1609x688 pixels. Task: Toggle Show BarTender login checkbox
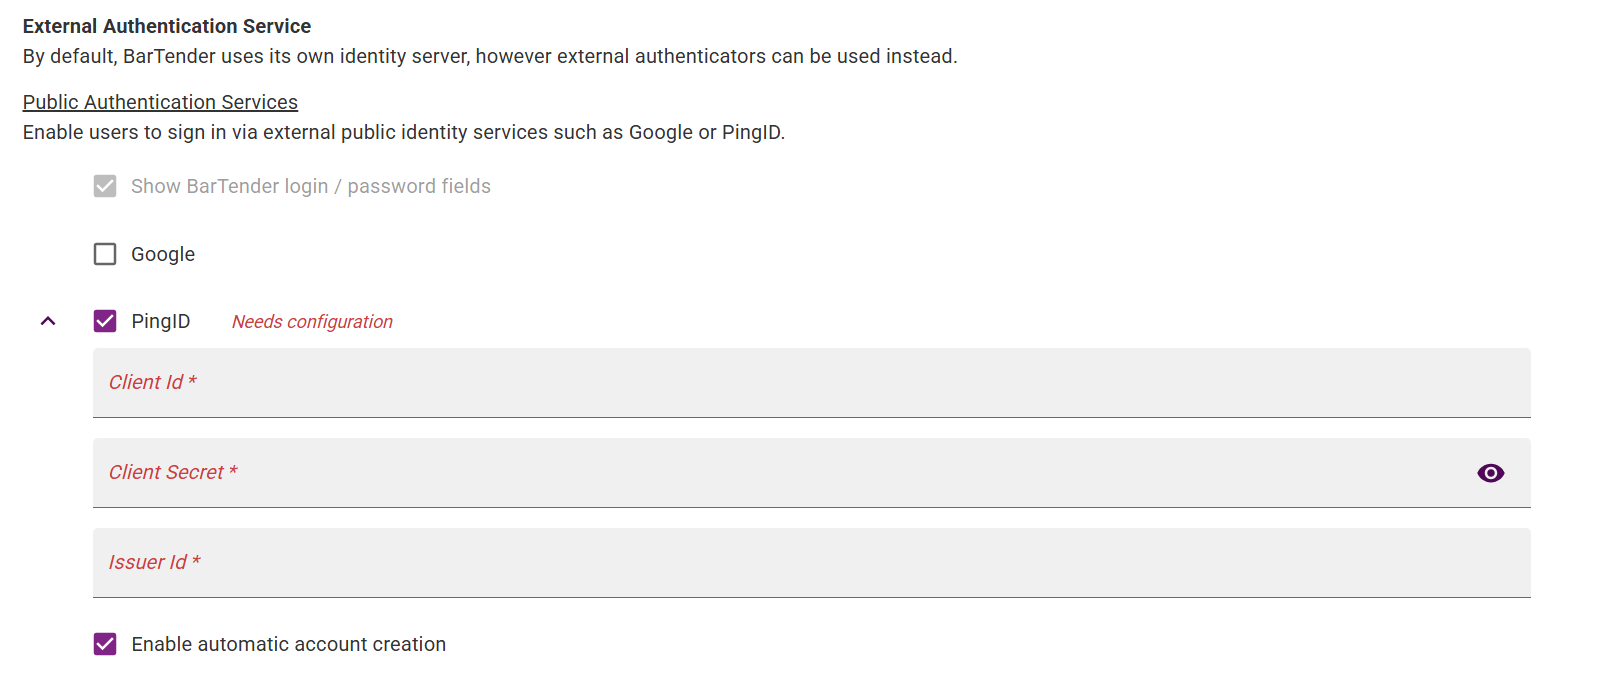105,186
